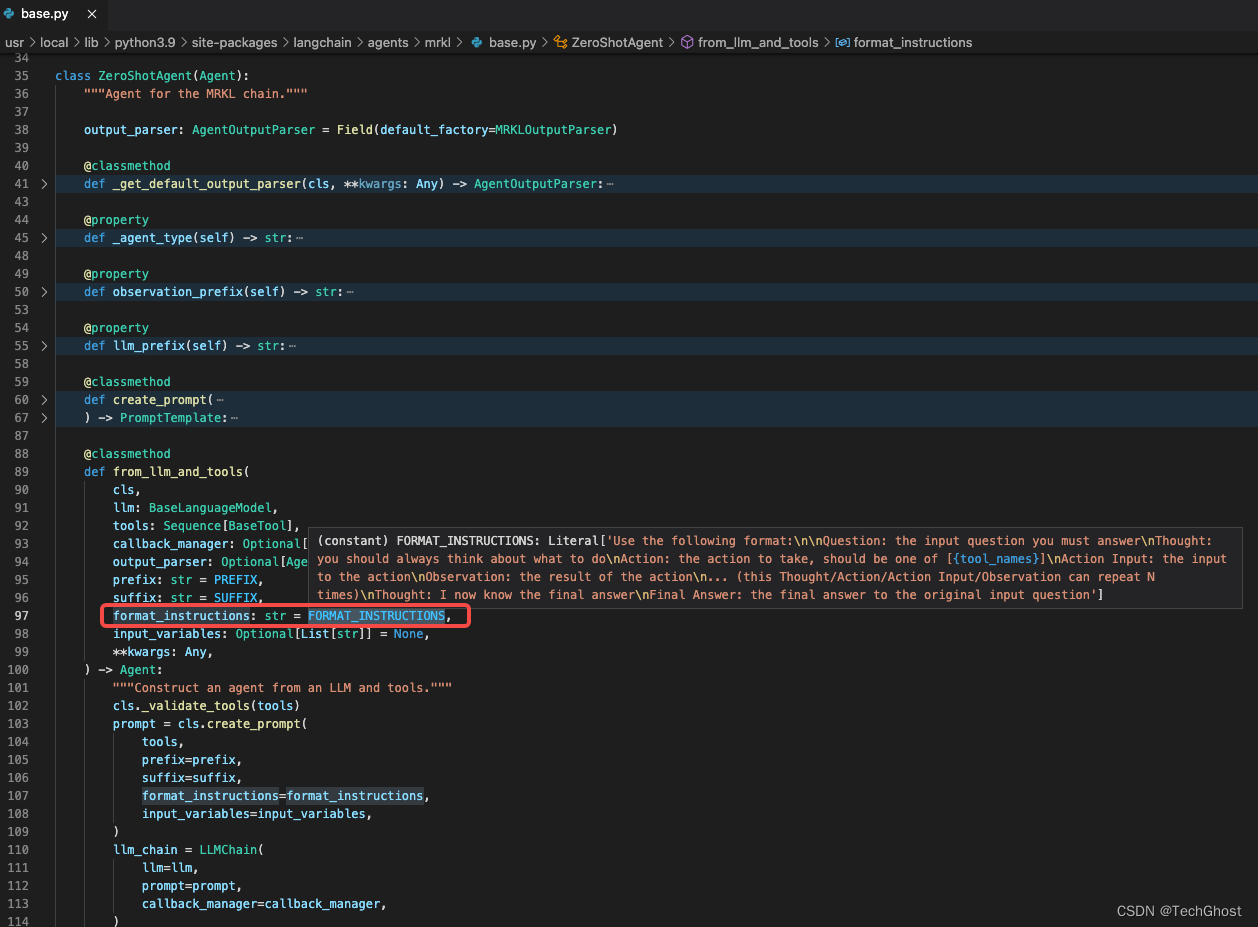Click SUFFIX constant on line 96
The height and width of the screenshot is (927, 1258).
tap(236, 598)
